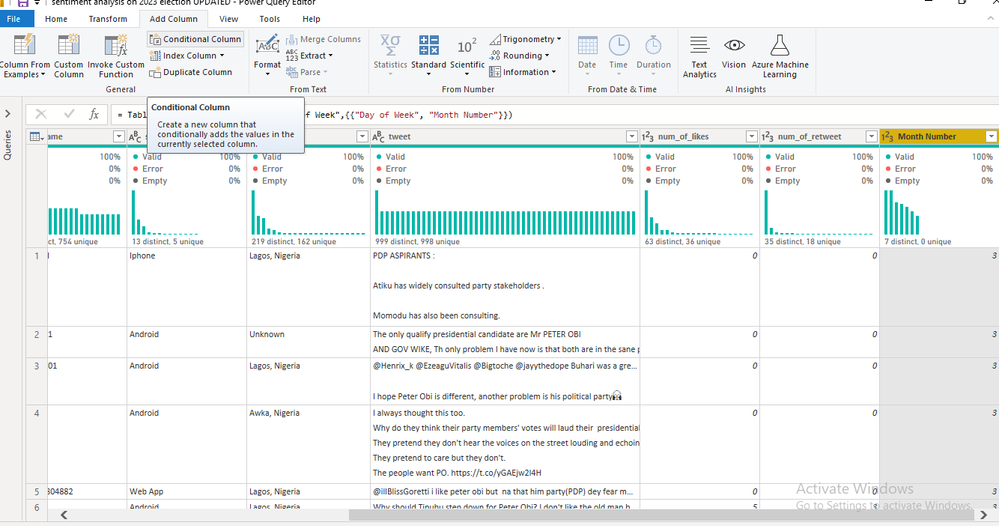Click the Awka, Nigeria cell
Screen dimensions: 999x526
308,444
